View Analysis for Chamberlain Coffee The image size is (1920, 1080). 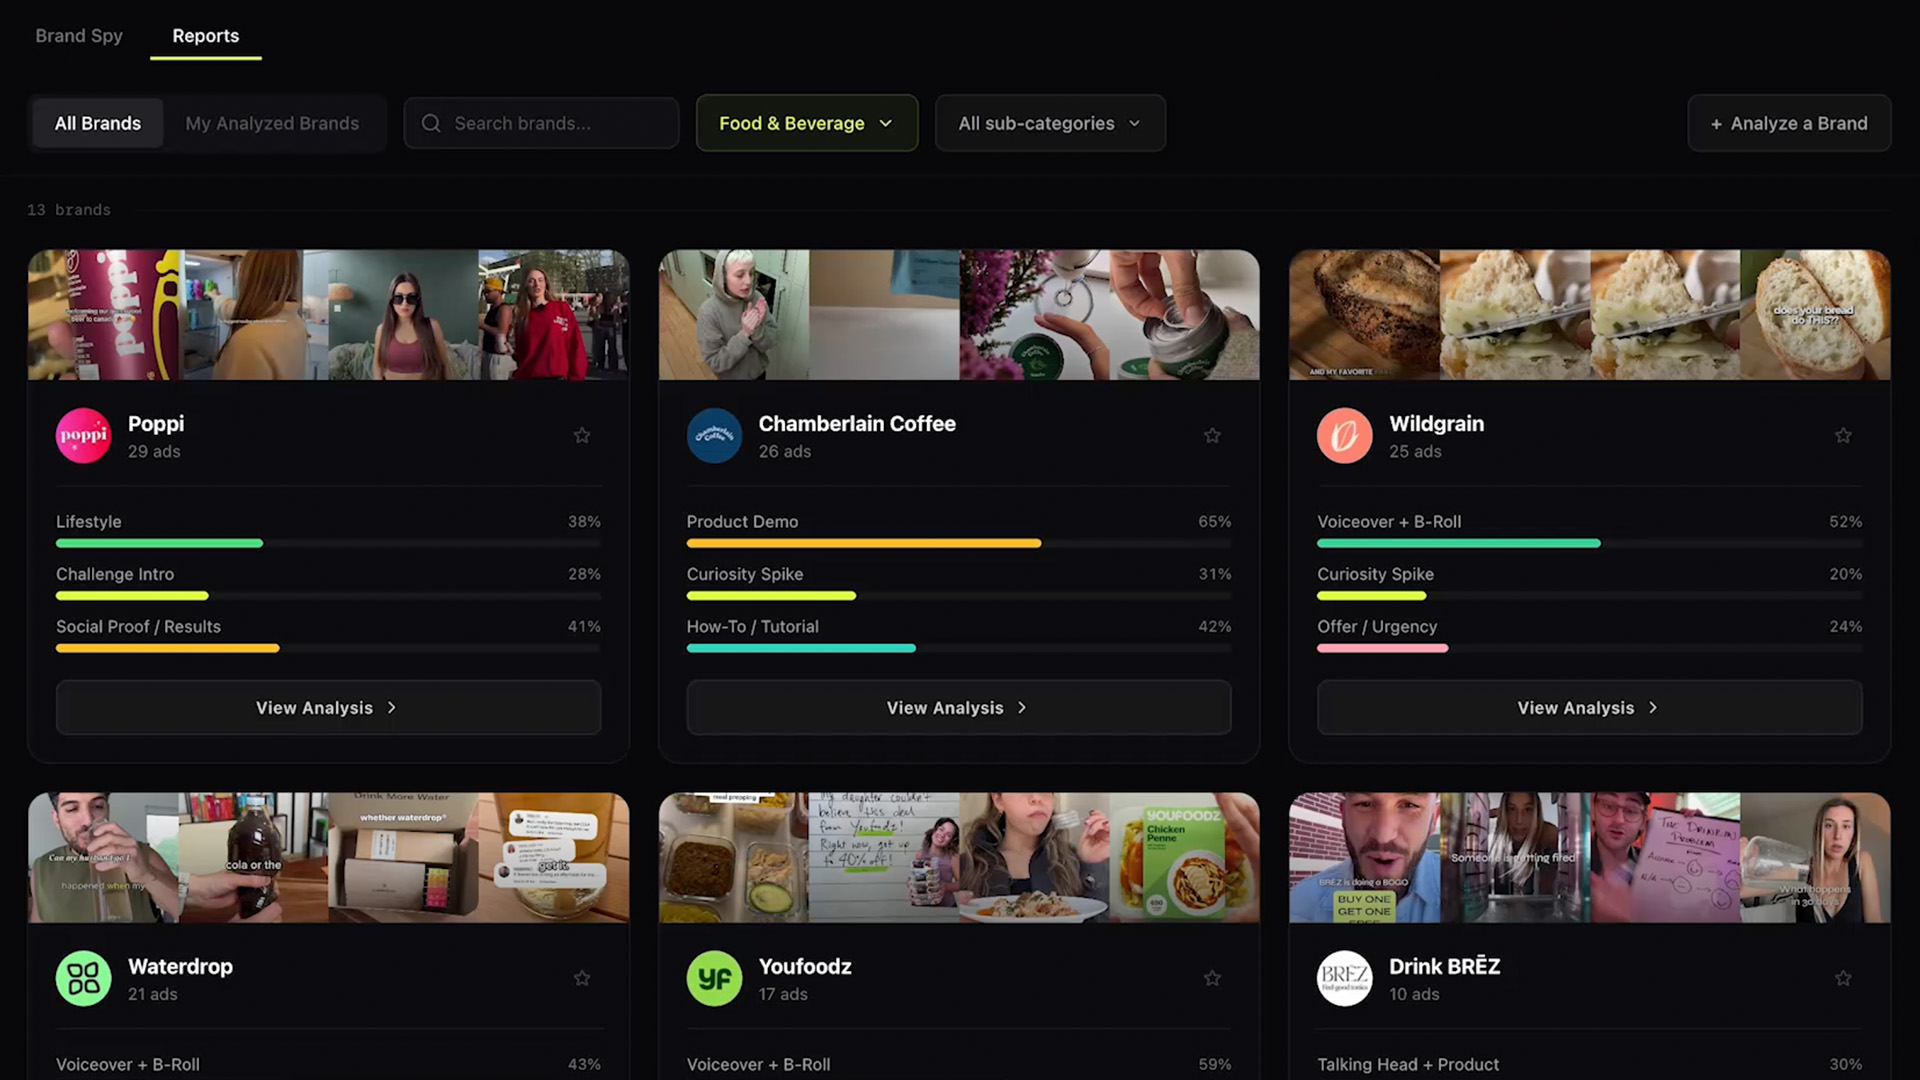(959, 707)
